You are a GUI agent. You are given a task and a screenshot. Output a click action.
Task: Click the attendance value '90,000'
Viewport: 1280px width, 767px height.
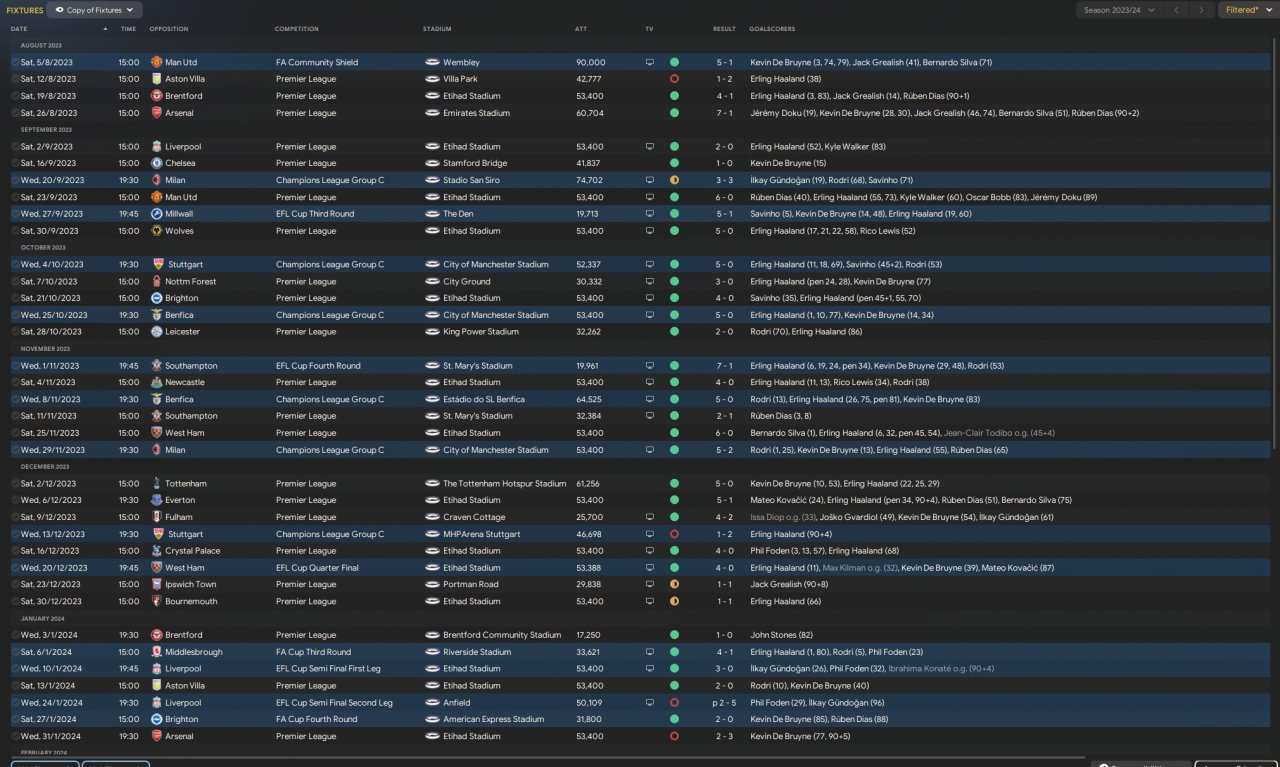tap(590, 62)
